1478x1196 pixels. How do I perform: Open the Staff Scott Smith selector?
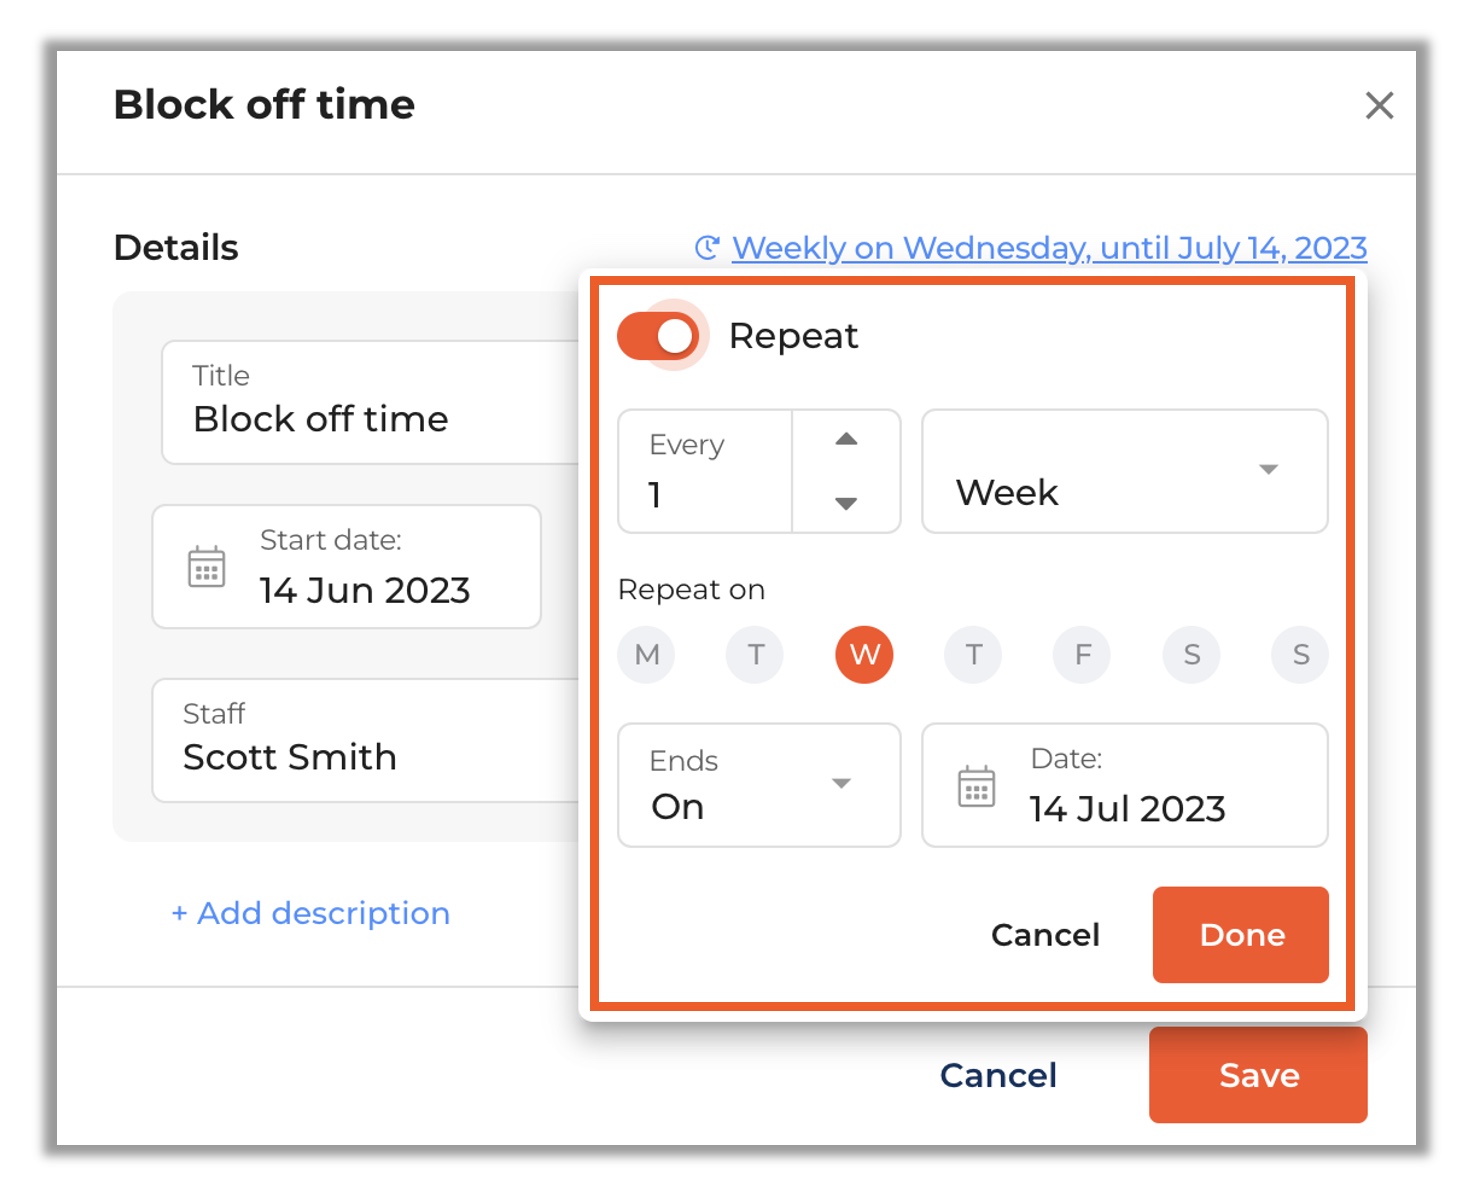[367, 740]
